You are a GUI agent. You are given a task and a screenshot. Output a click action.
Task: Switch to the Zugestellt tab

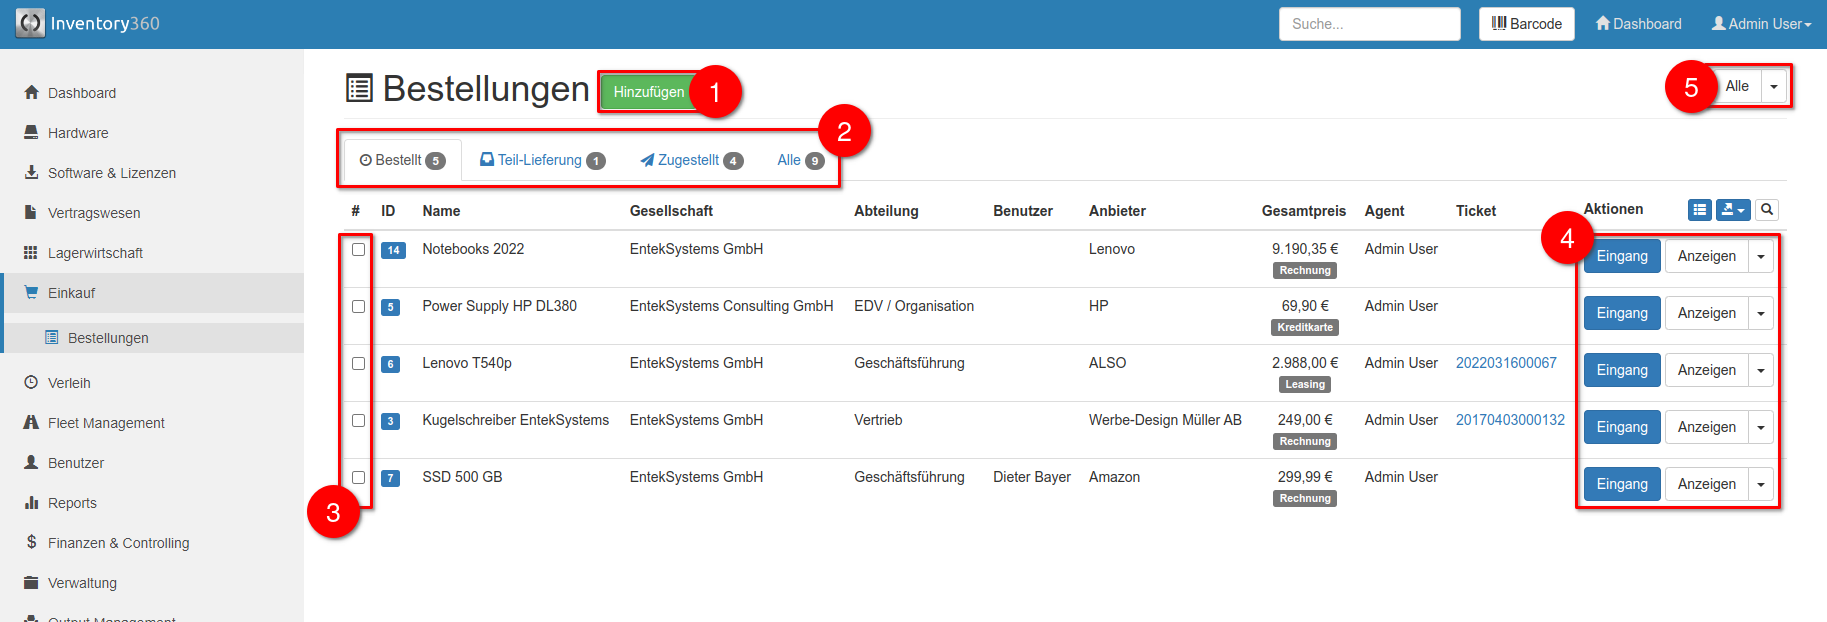[x=690, y=160]
